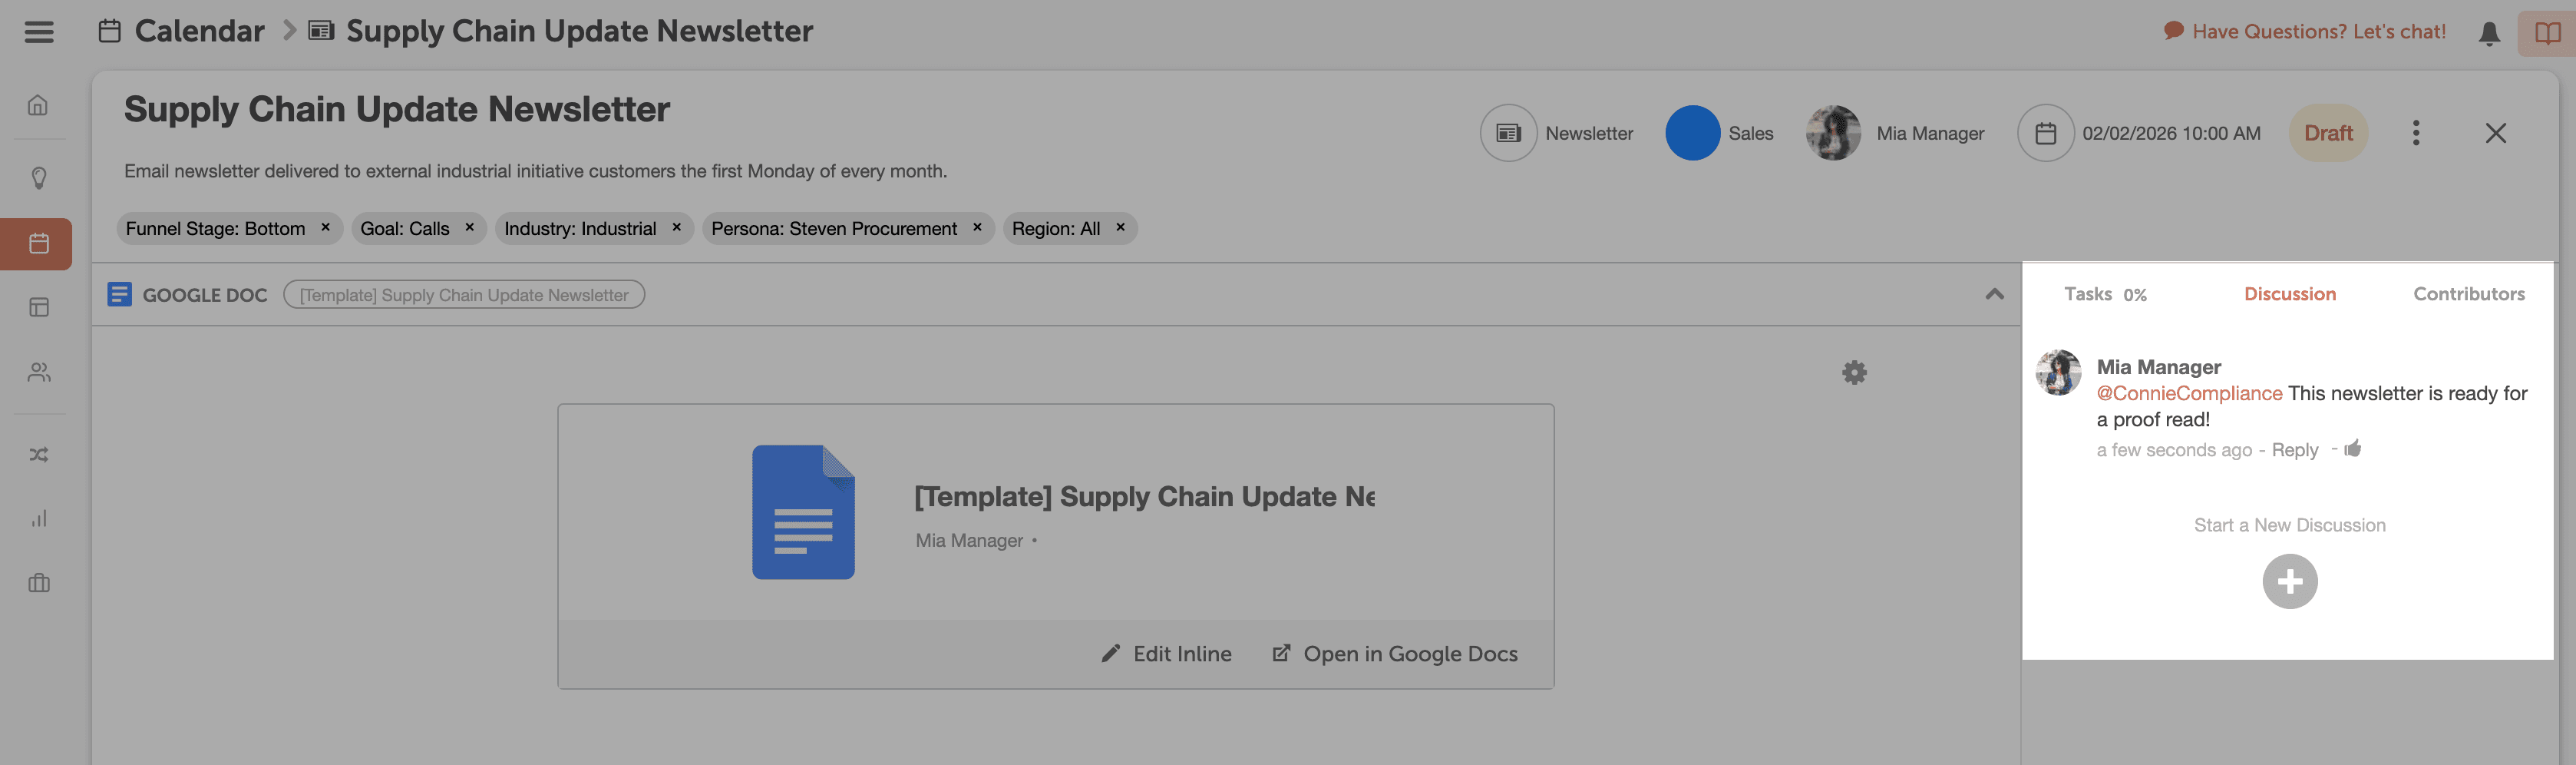
Task: Open the three-dot more options menu
Action: coord(2415,133)
